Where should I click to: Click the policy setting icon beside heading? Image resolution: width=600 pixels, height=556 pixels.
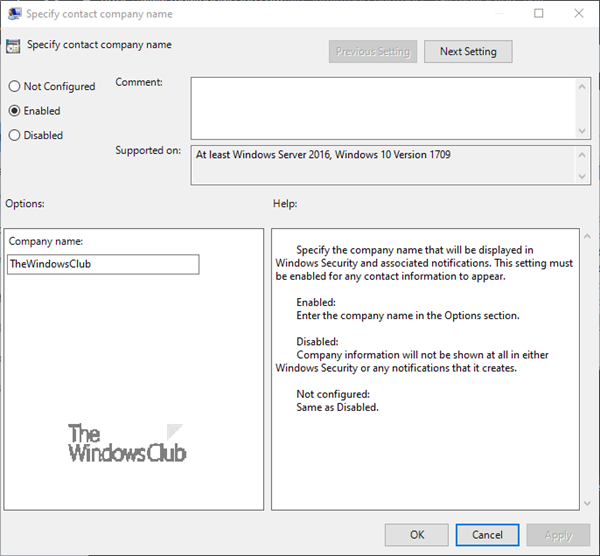click(x=13, y=46)
